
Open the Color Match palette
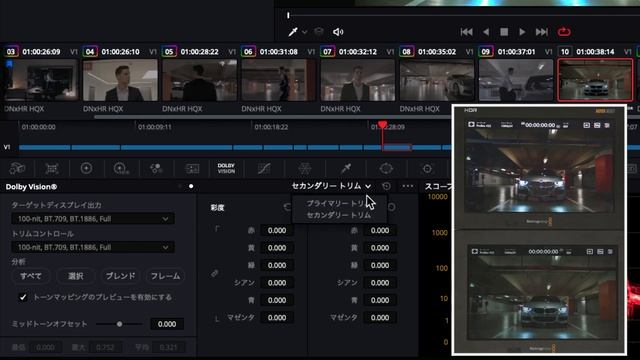(x=52, y=168)
